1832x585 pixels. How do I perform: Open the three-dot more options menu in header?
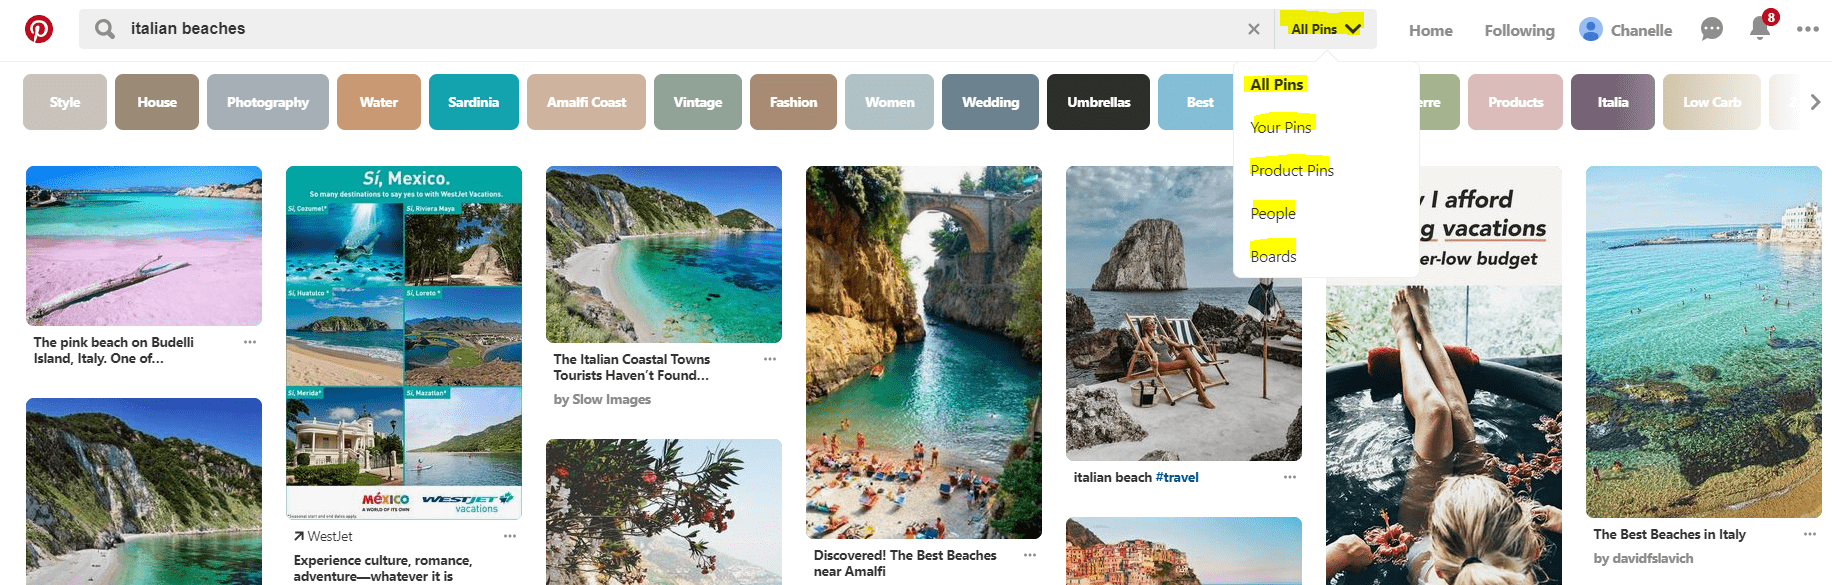tap(1807, 29)
